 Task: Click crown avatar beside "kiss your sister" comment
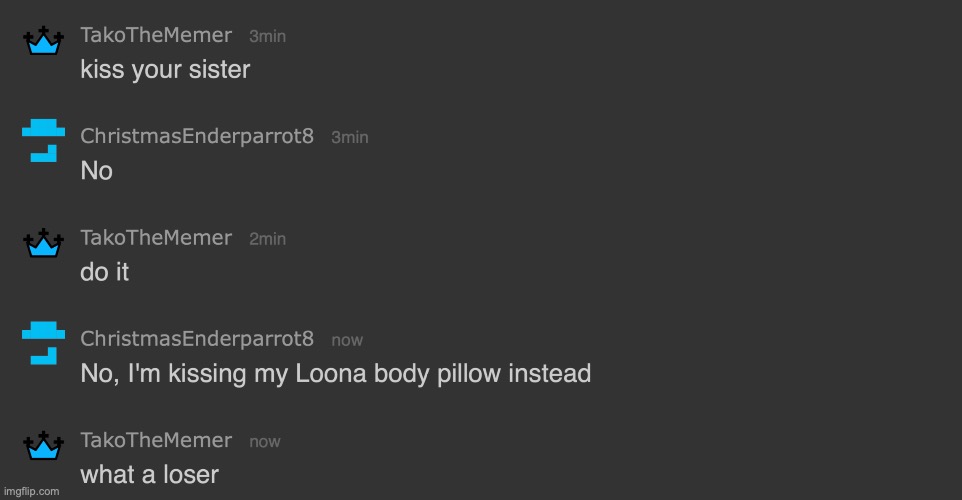(x=44, y=40)
